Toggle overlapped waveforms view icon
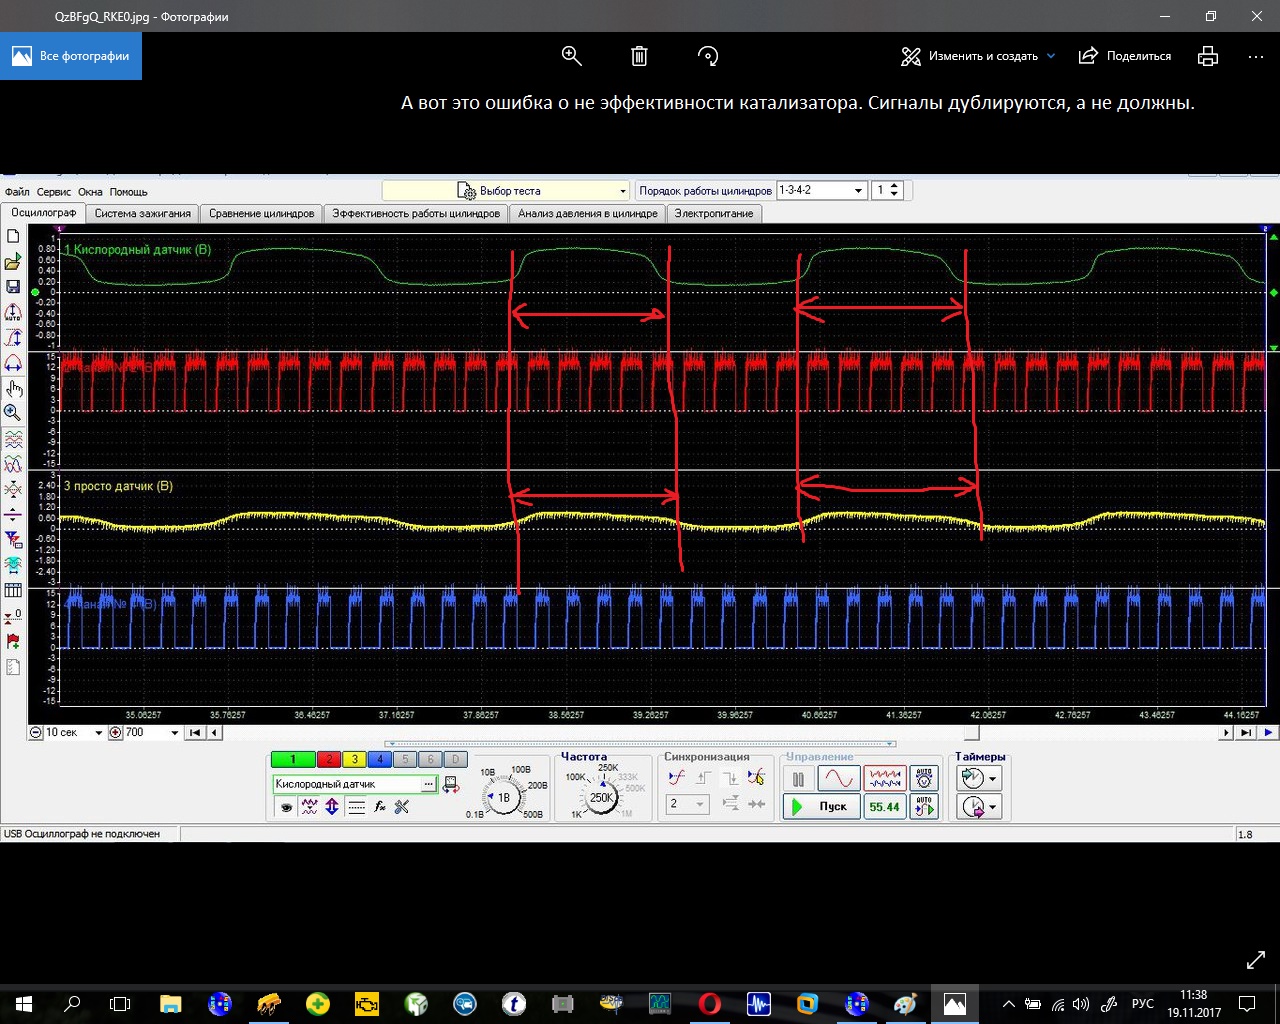Viewport: 1280px width, 1024px height. tap(13, 464)
